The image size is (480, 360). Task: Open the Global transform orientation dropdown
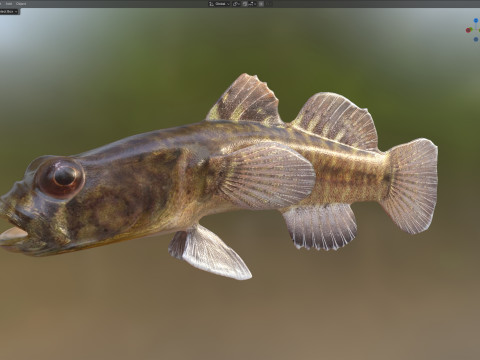(219, 4)
